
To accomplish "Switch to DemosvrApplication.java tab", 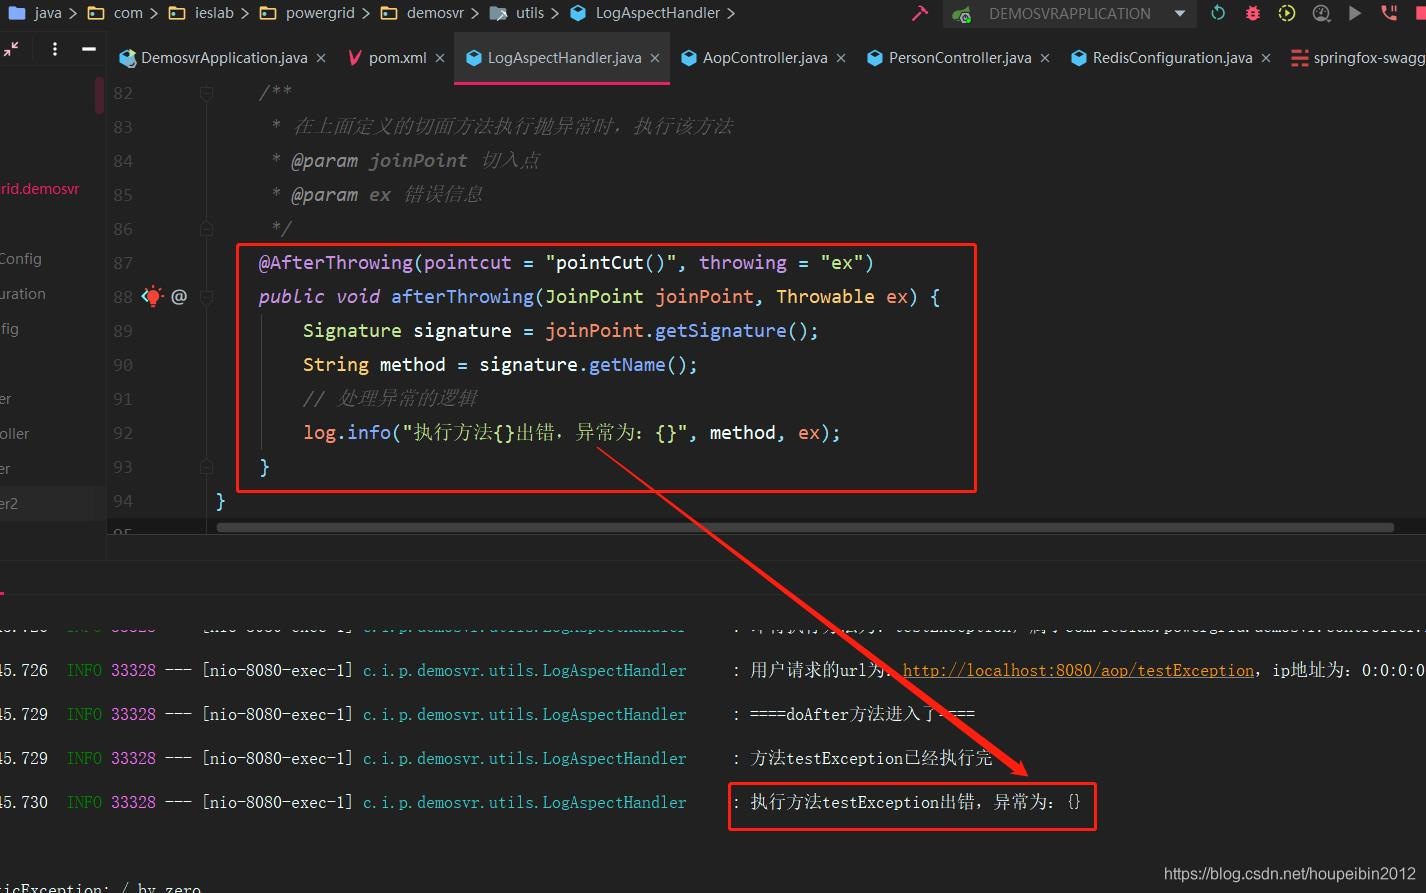I will [x=223, y=58].
